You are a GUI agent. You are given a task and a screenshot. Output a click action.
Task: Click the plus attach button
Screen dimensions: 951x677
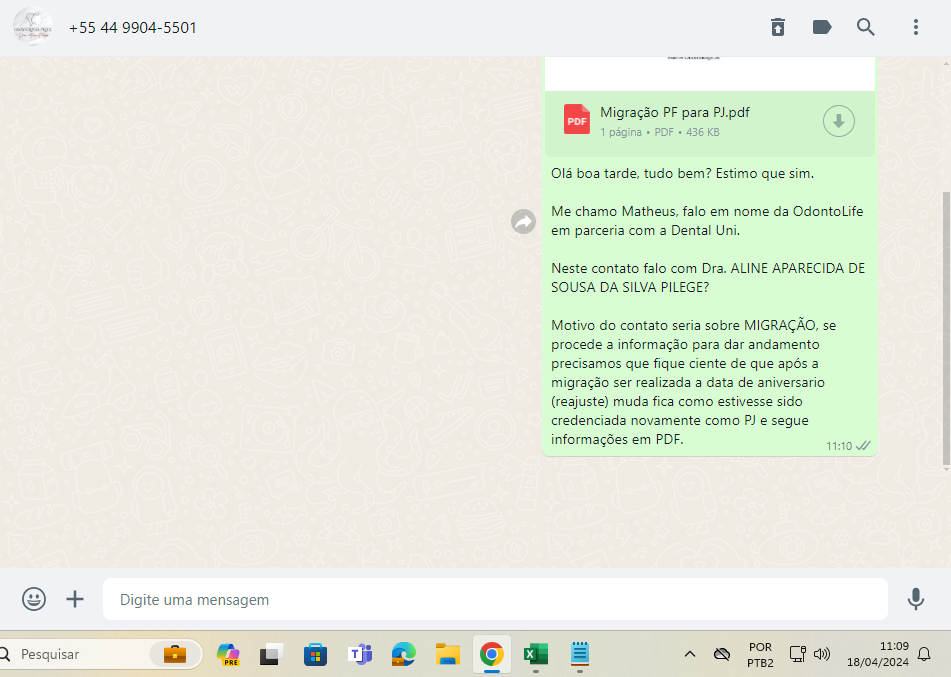pos(75,599)
